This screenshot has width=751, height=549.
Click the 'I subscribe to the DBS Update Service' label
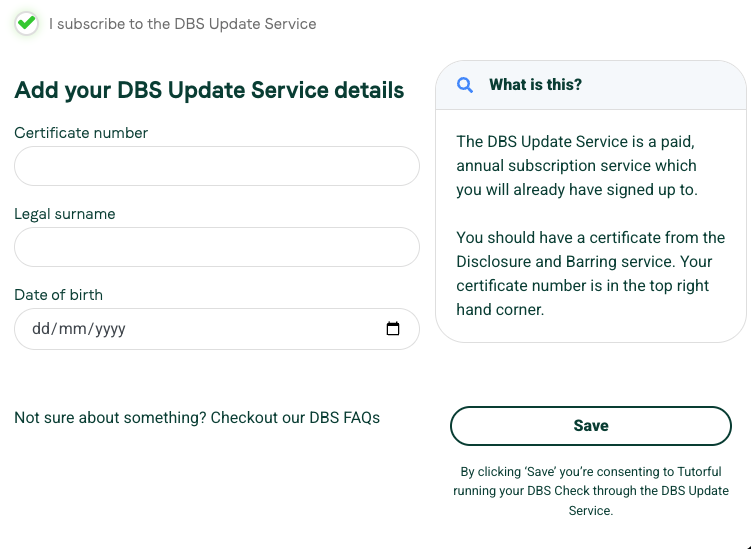[182, 24]
